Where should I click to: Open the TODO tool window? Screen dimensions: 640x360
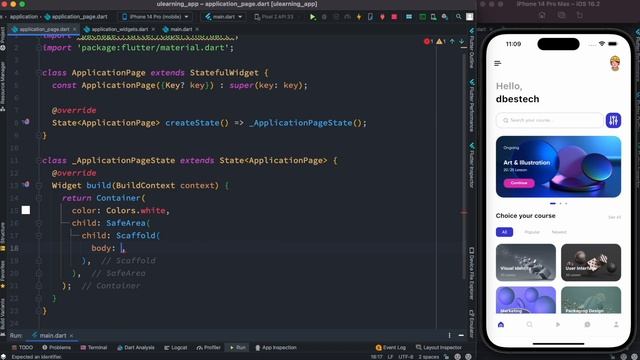(x=22, y=348)
